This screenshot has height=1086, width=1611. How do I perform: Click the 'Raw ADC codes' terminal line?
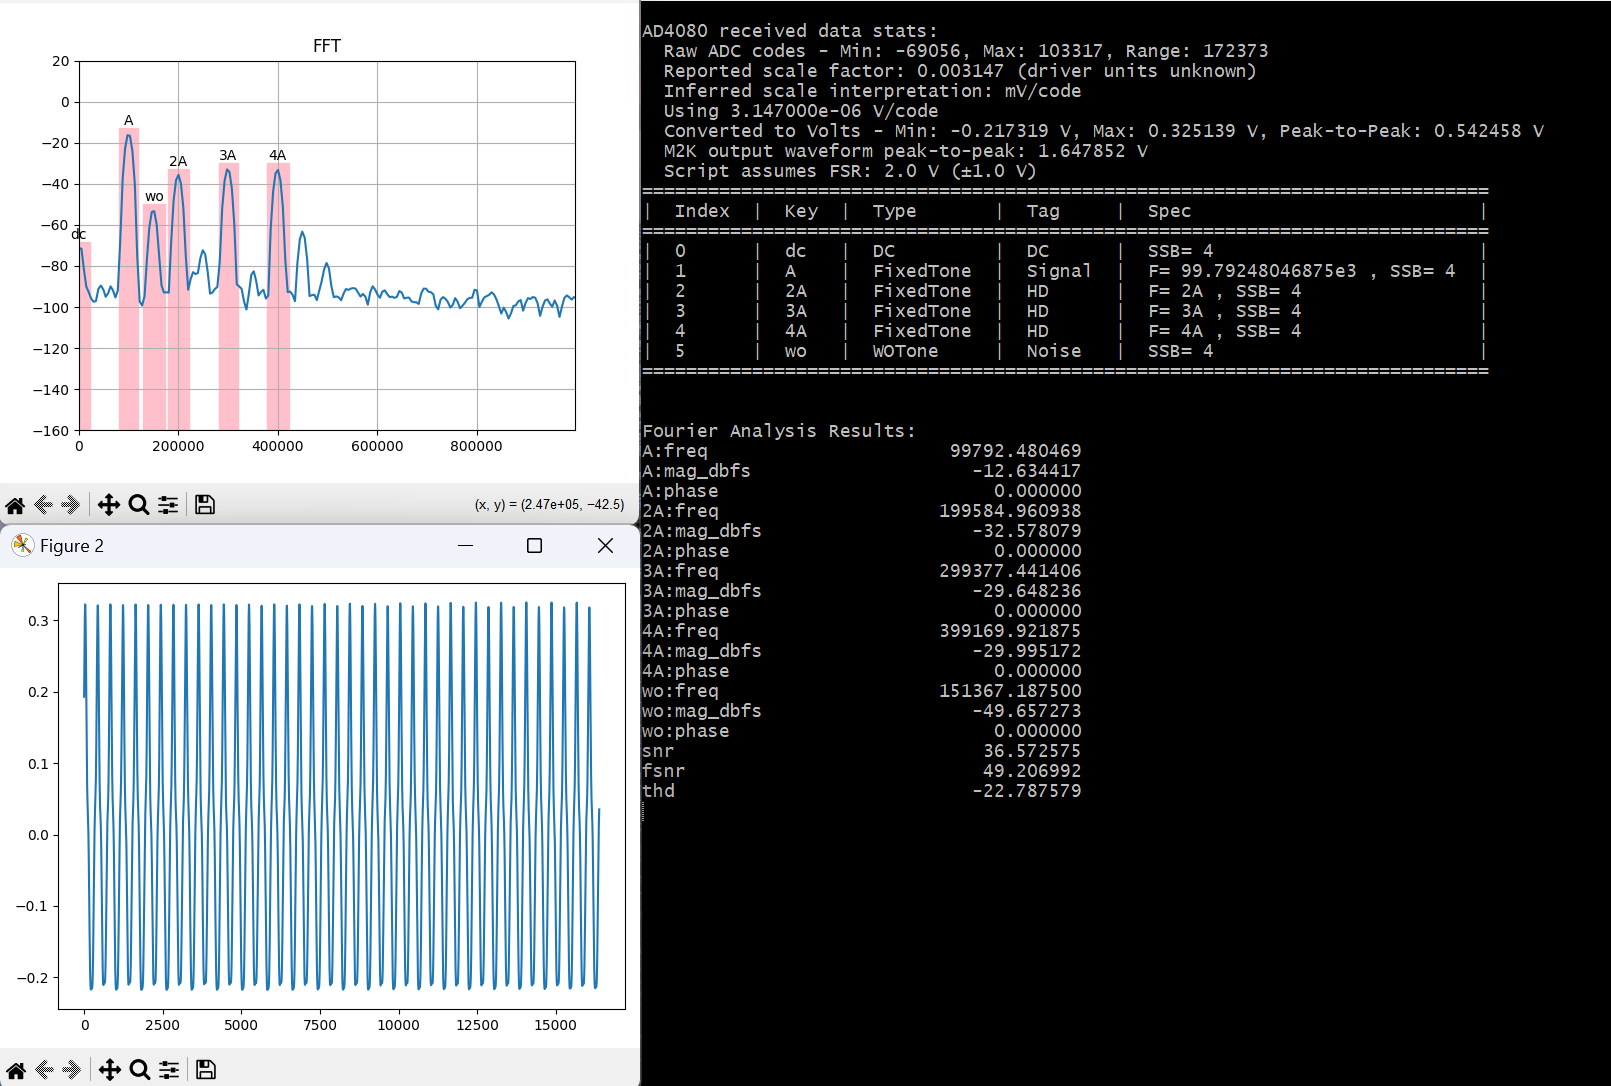(x=966, y=51)
